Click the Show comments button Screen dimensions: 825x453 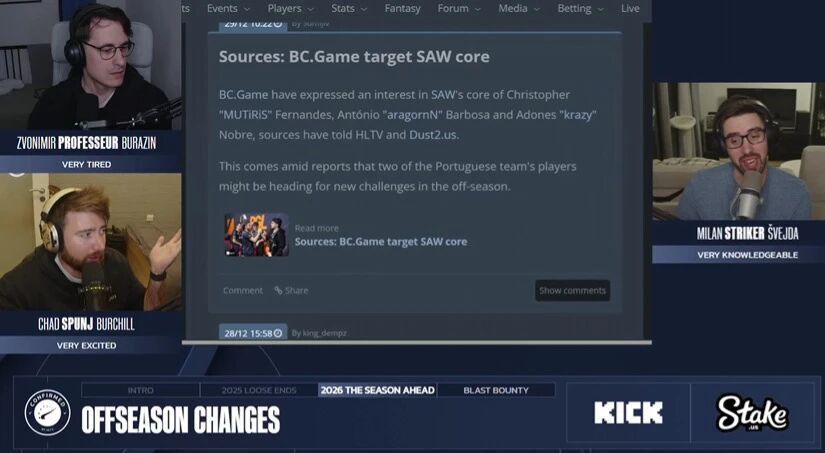click(x=572, y=290)
